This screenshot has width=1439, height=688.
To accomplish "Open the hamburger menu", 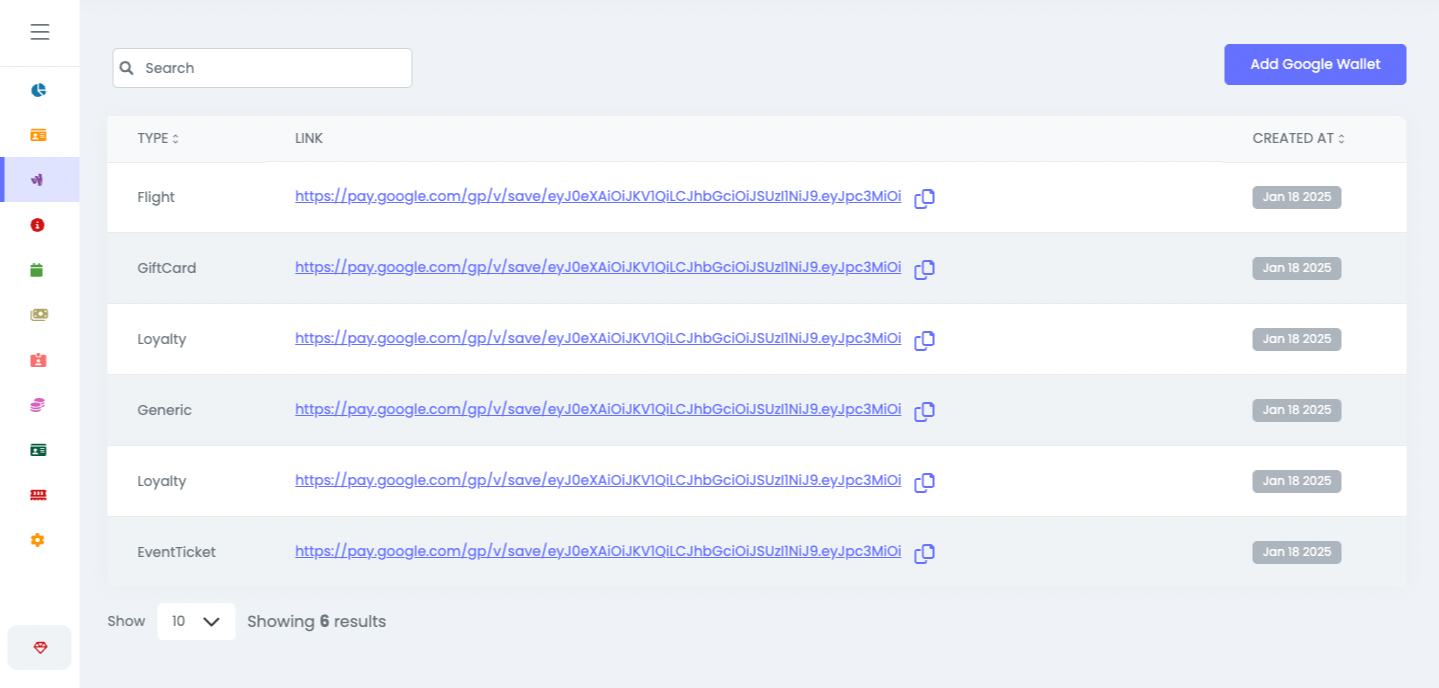I will point(40,31).
